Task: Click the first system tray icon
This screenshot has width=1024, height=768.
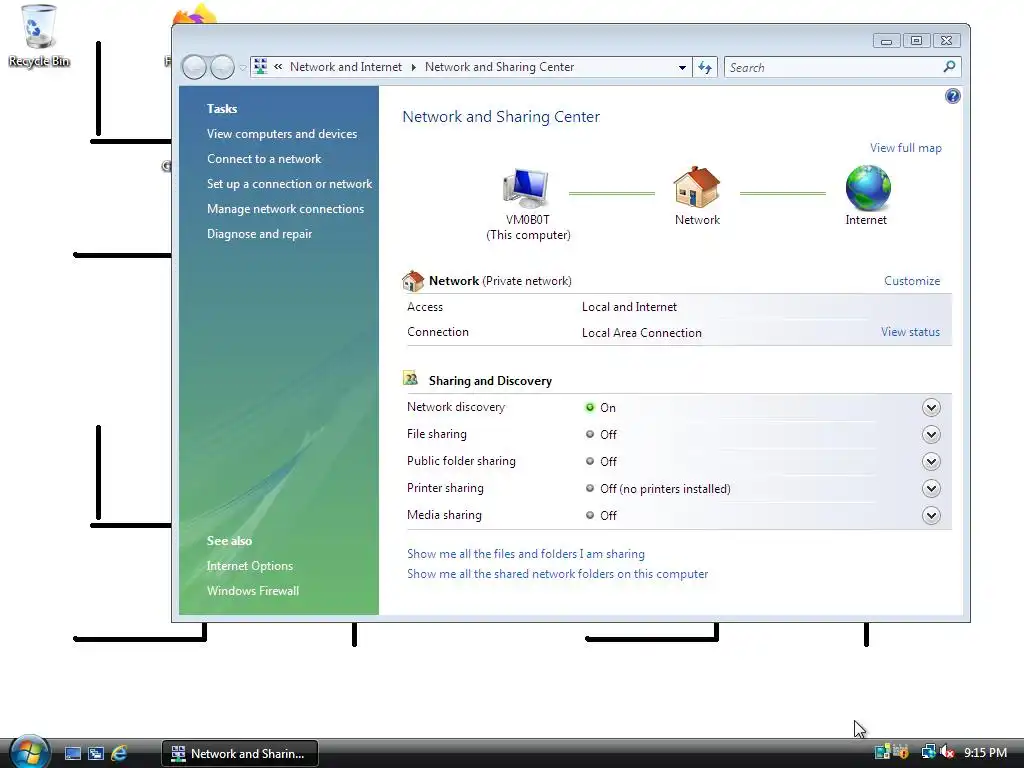Action: (x=882, y=752)
